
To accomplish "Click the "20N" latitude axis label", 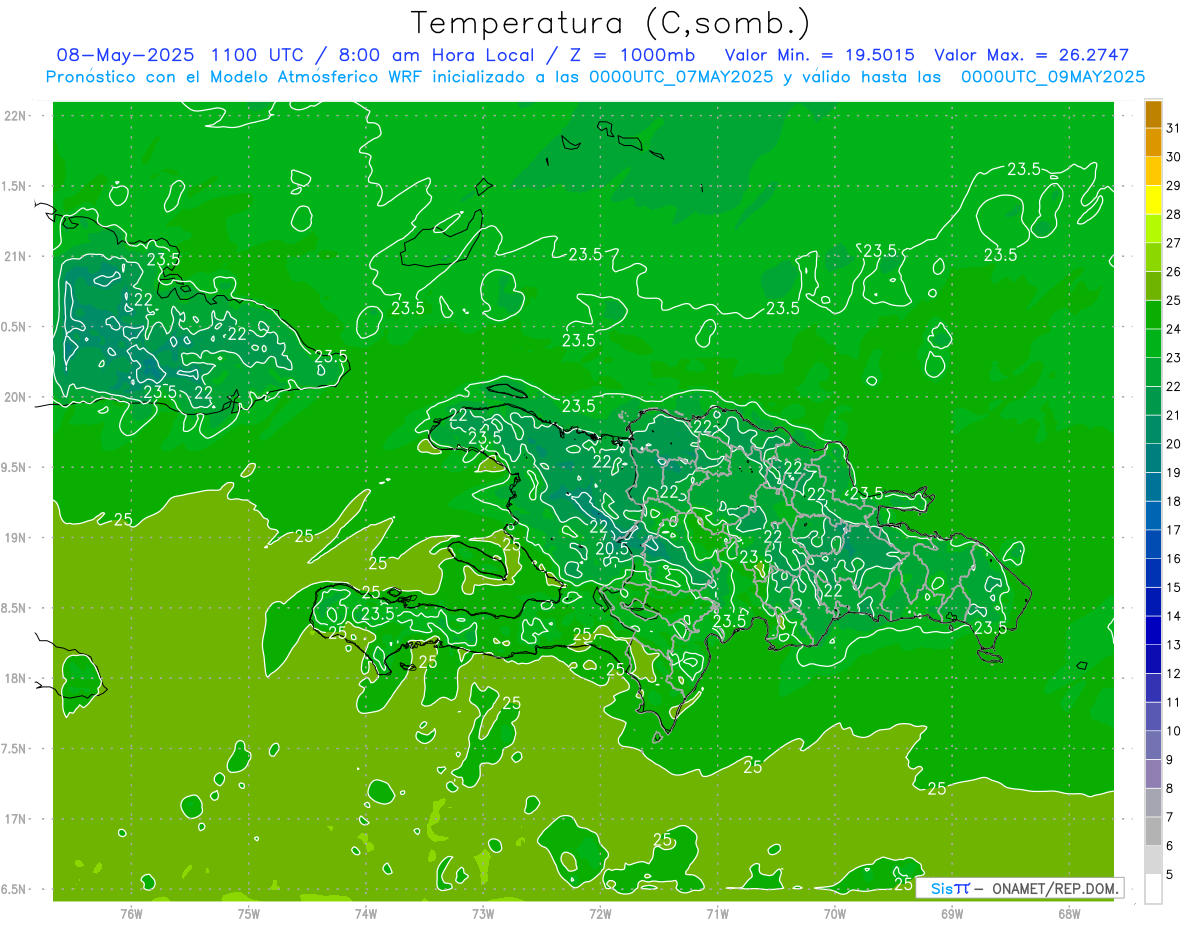I will coord(16,397).
